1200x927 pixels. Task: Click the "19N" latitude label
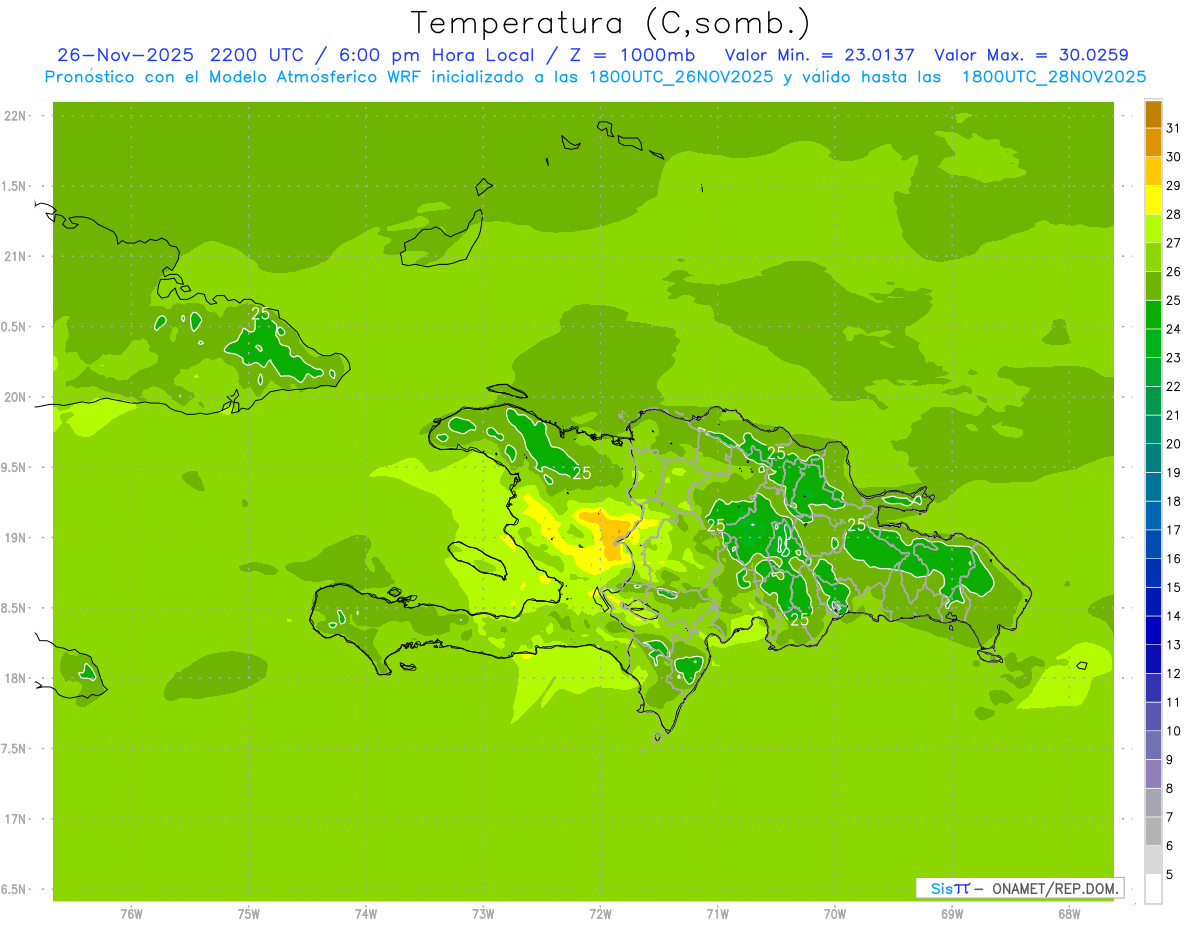[x=15, y=538]
